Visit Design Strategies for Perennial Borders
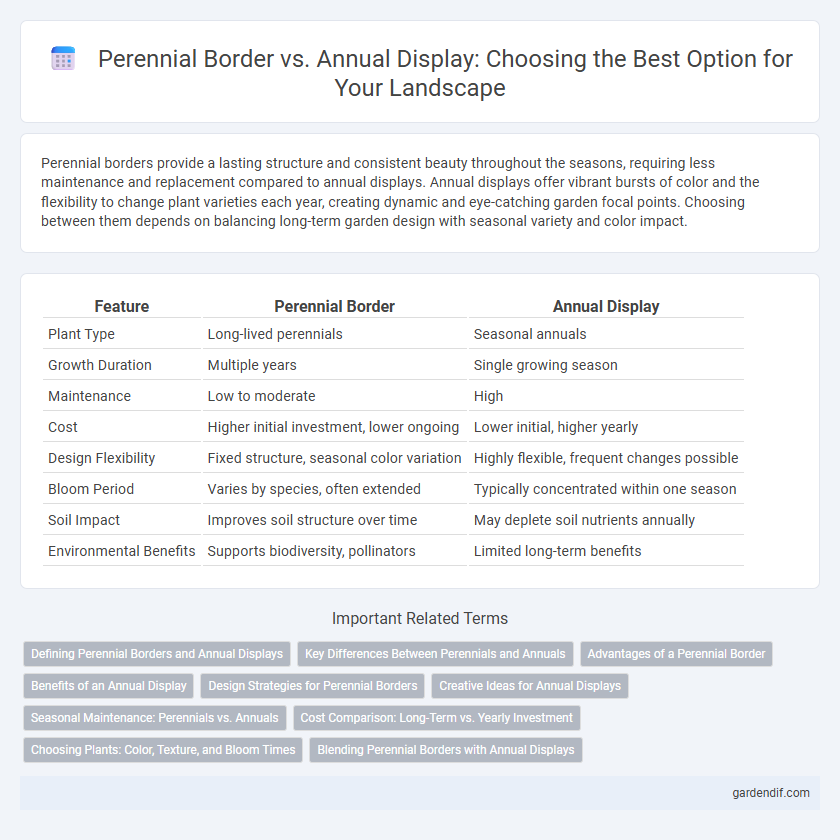840x840 pixels. 312,686
